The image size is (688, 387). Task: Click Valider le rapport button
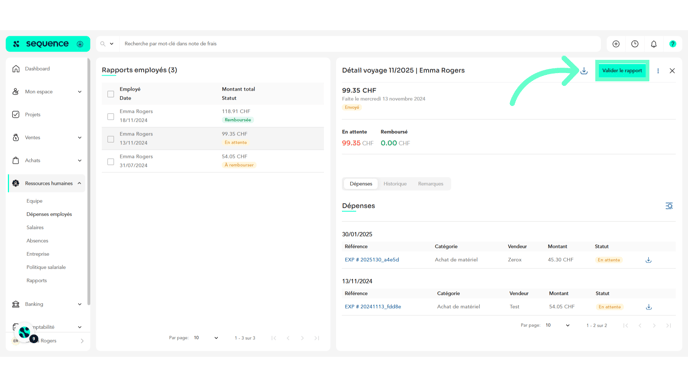pyautogui.click(x=622, y=71)
